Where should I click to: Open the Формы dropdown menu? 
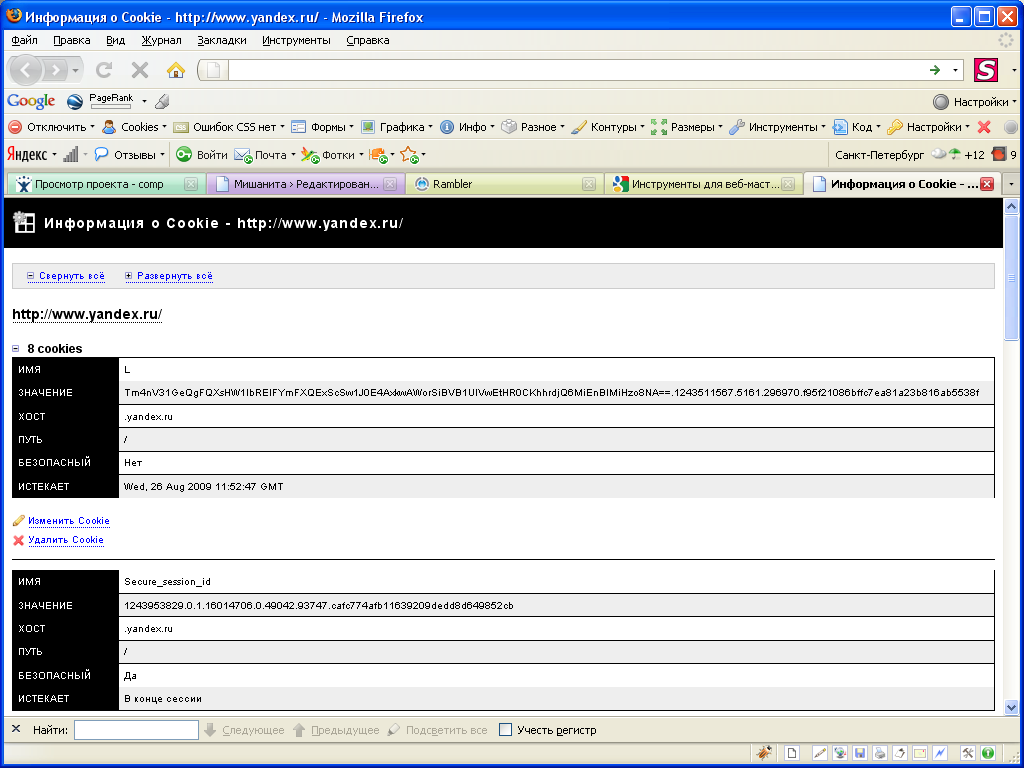point(322,127)
